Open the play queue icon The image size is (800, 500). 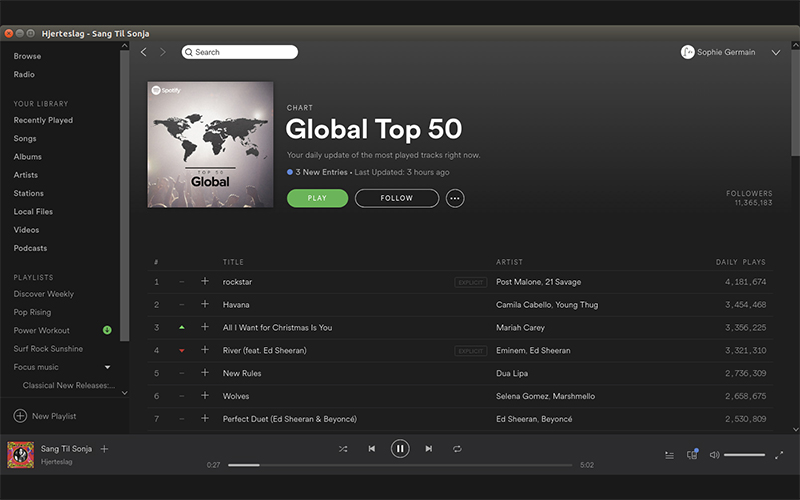point(669,455)
